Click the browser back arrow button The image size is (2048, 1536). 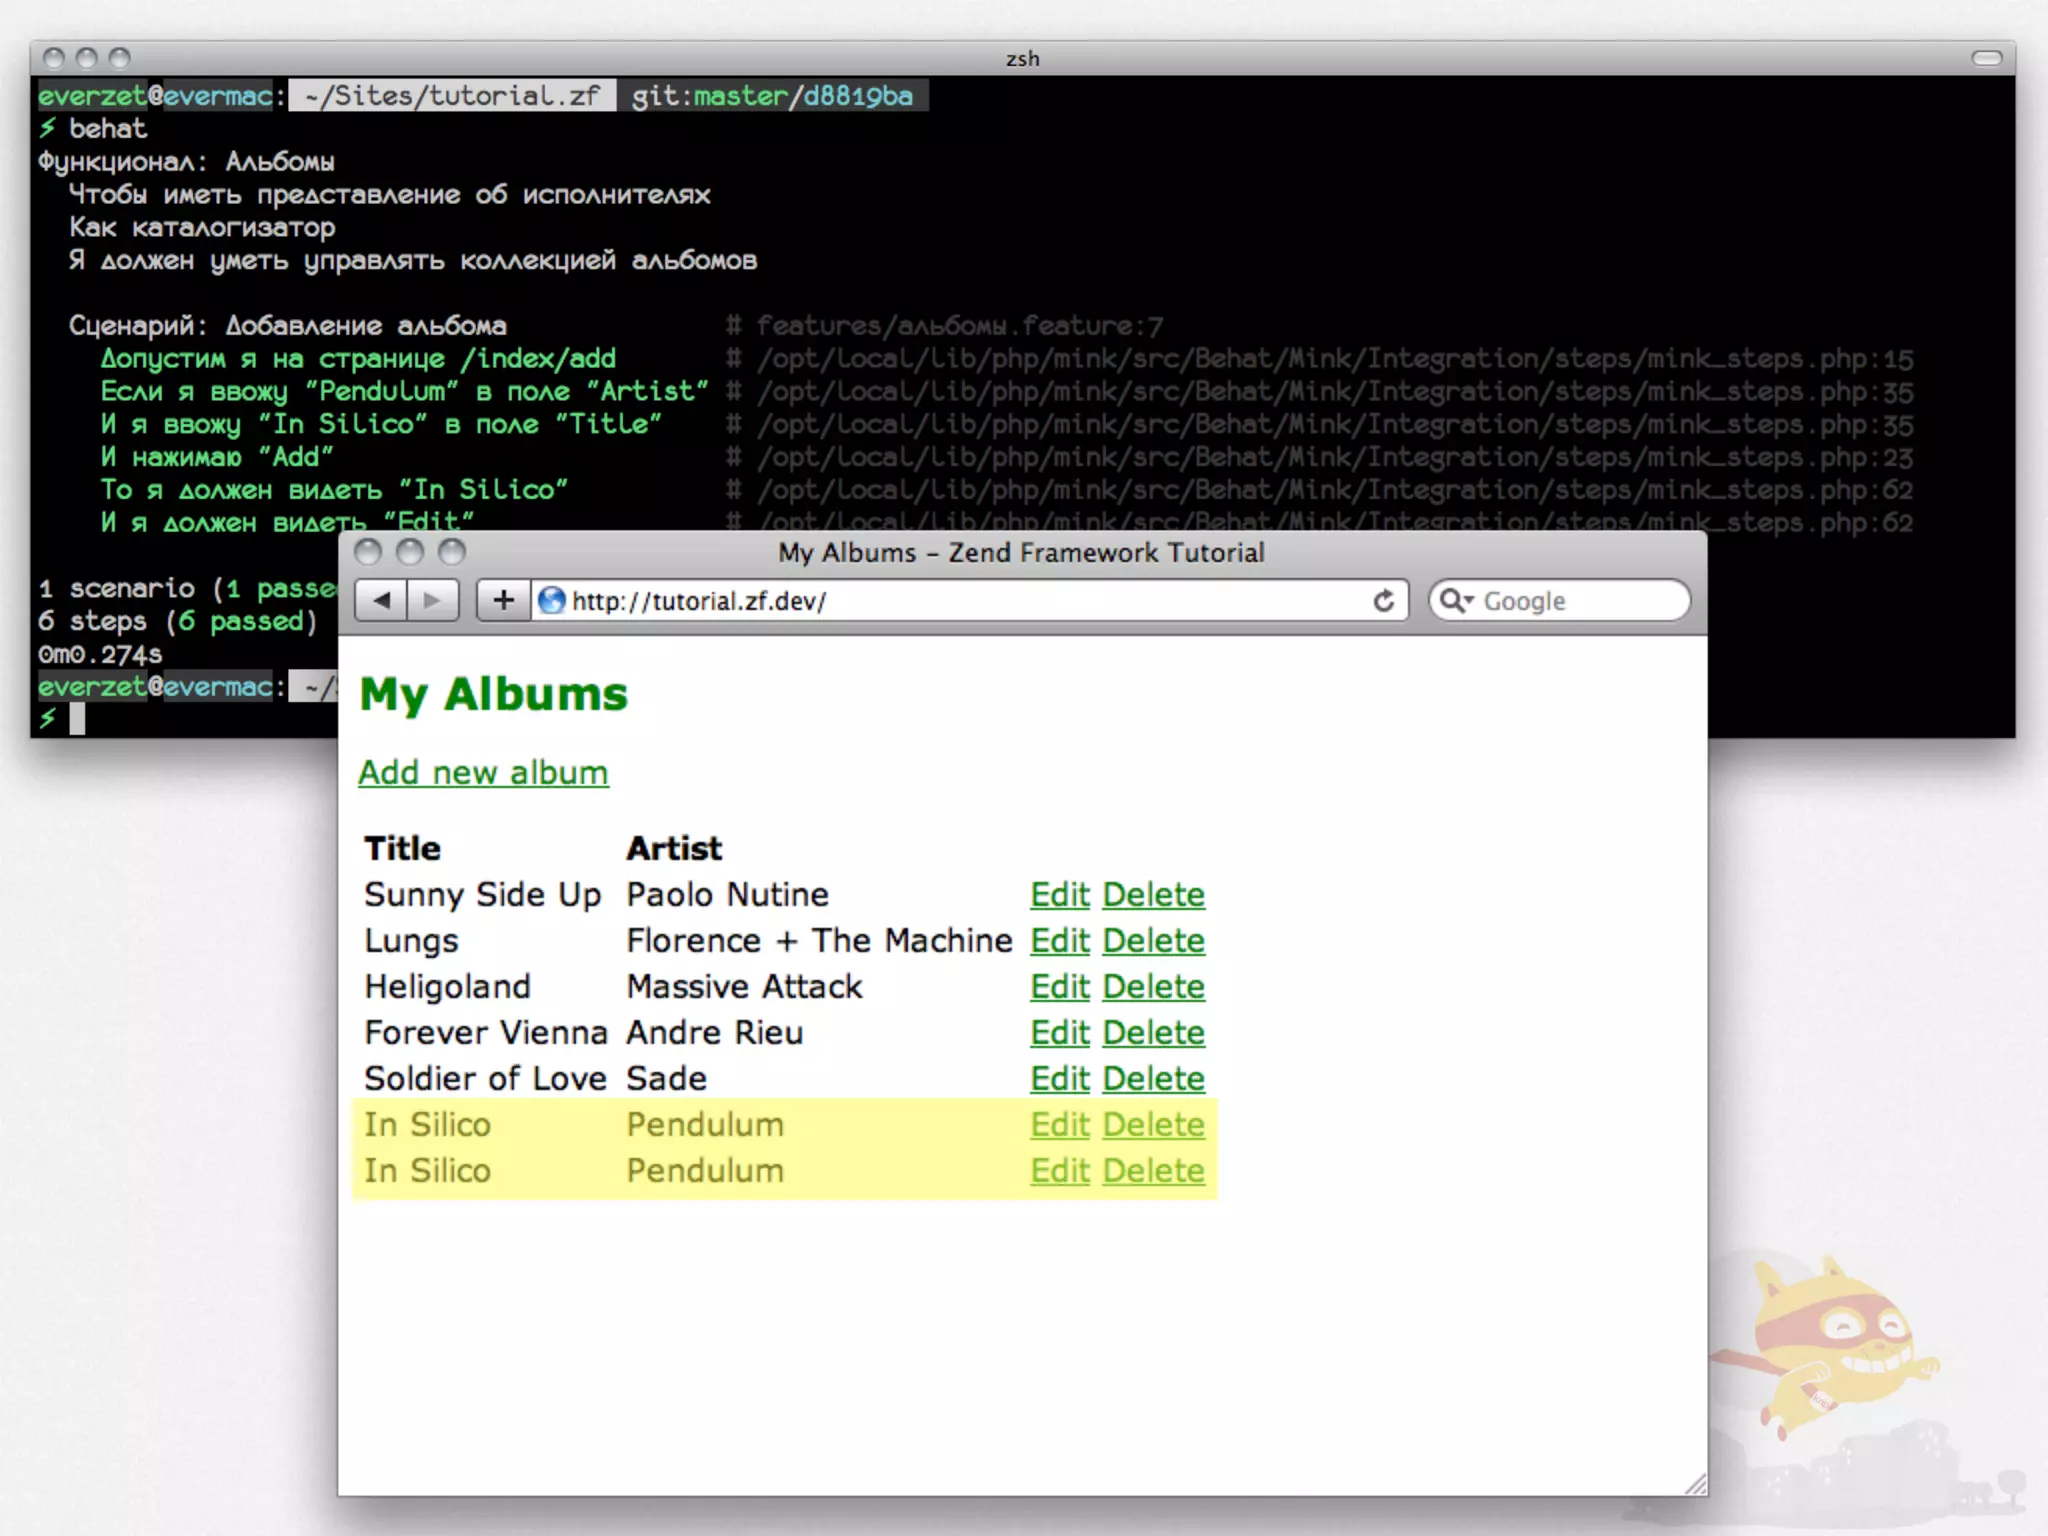(381, 600)
